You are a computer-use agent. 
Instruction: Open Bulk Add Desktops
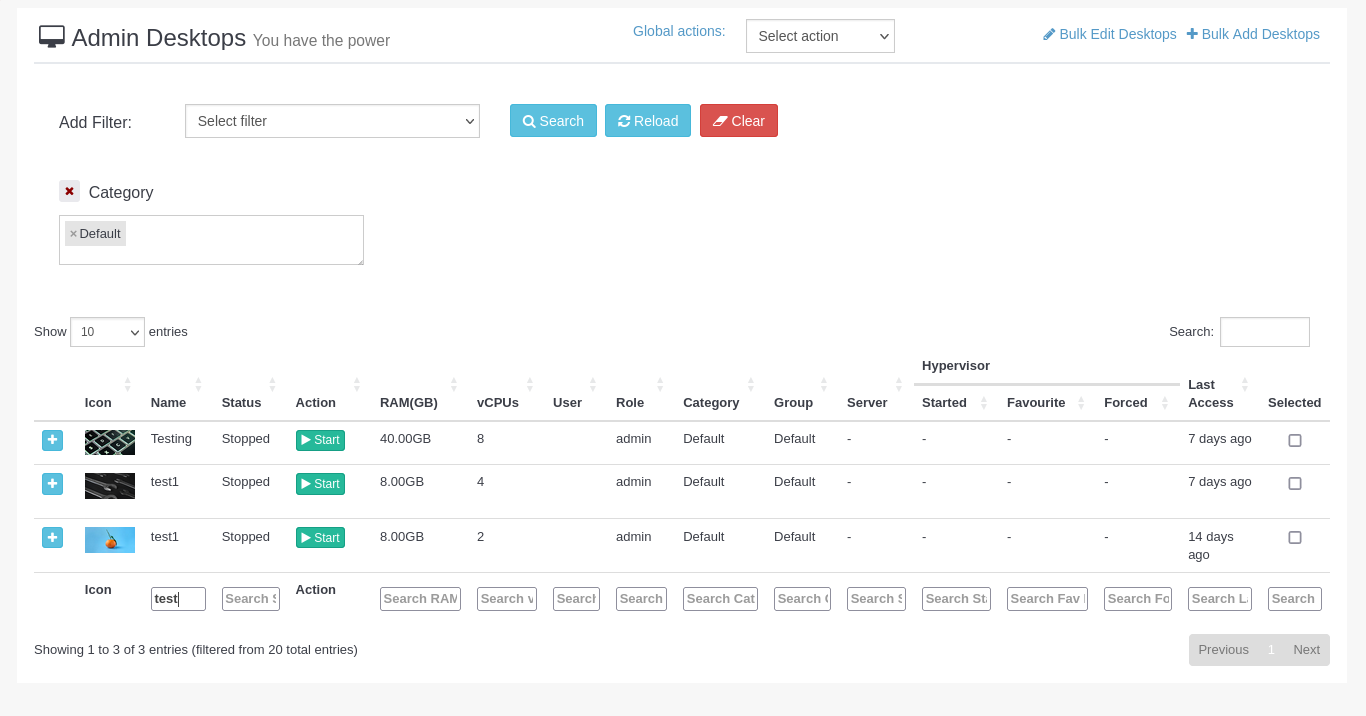1253,34
